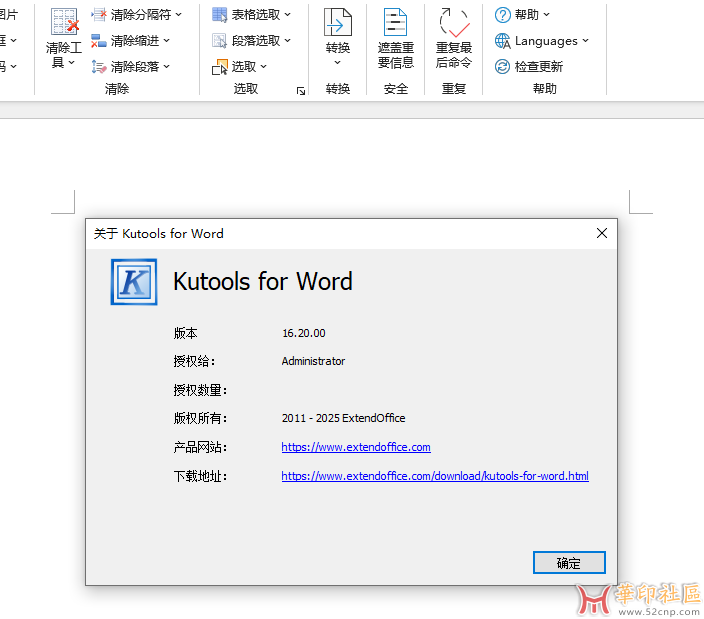The height and width of the screenshot is (619, 704).
Task: Expand the 清除分隔符 dropdown arrow
Action: [179, 15]
